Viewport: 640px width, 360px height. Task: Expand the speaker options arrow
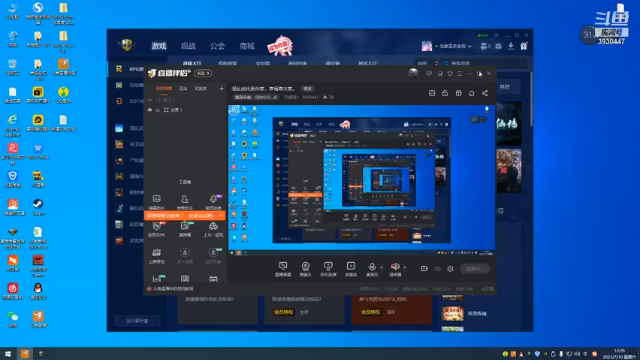pos(404,268)
